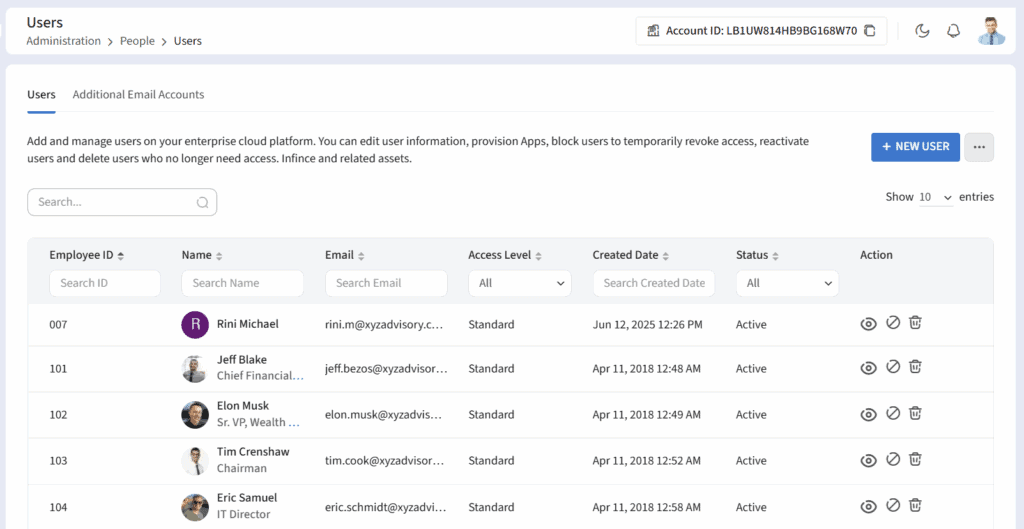Open the more options ellipsis button

[979, 147]
